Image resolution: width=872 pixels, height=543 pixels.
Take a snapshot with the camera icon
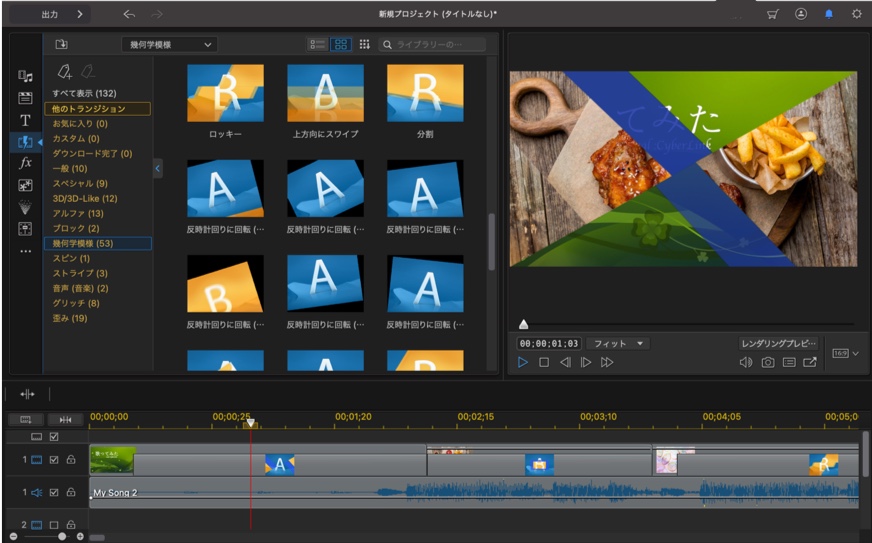click(767, 362)
